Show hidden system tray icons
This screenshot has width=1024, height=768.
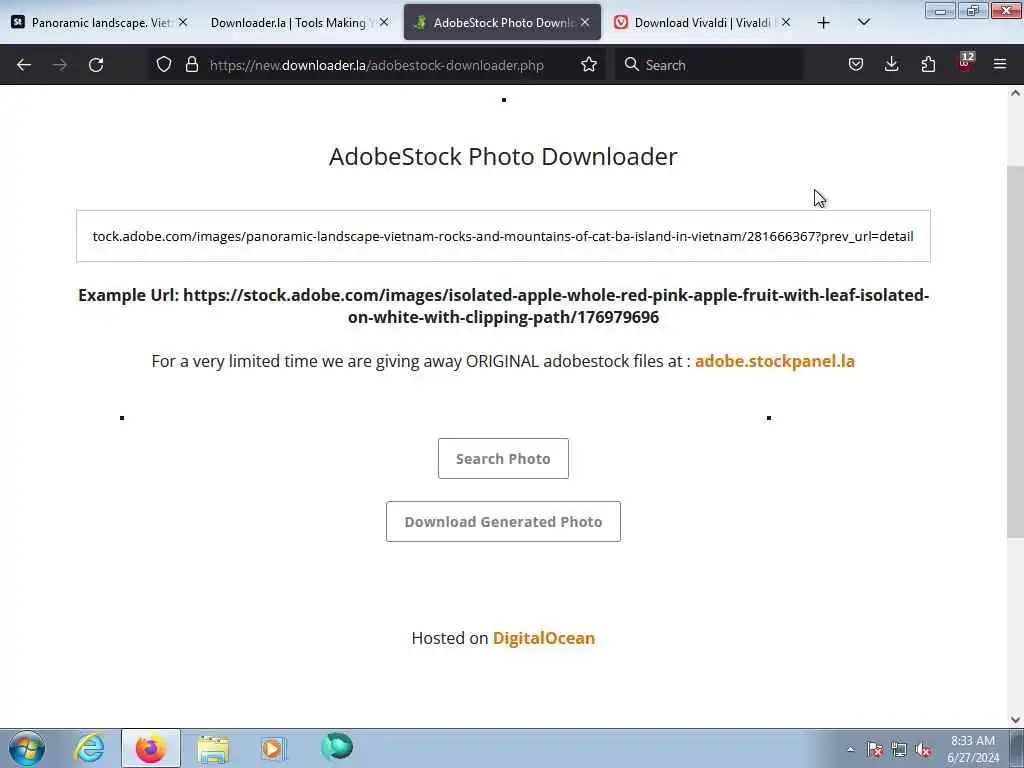[850, 750]
